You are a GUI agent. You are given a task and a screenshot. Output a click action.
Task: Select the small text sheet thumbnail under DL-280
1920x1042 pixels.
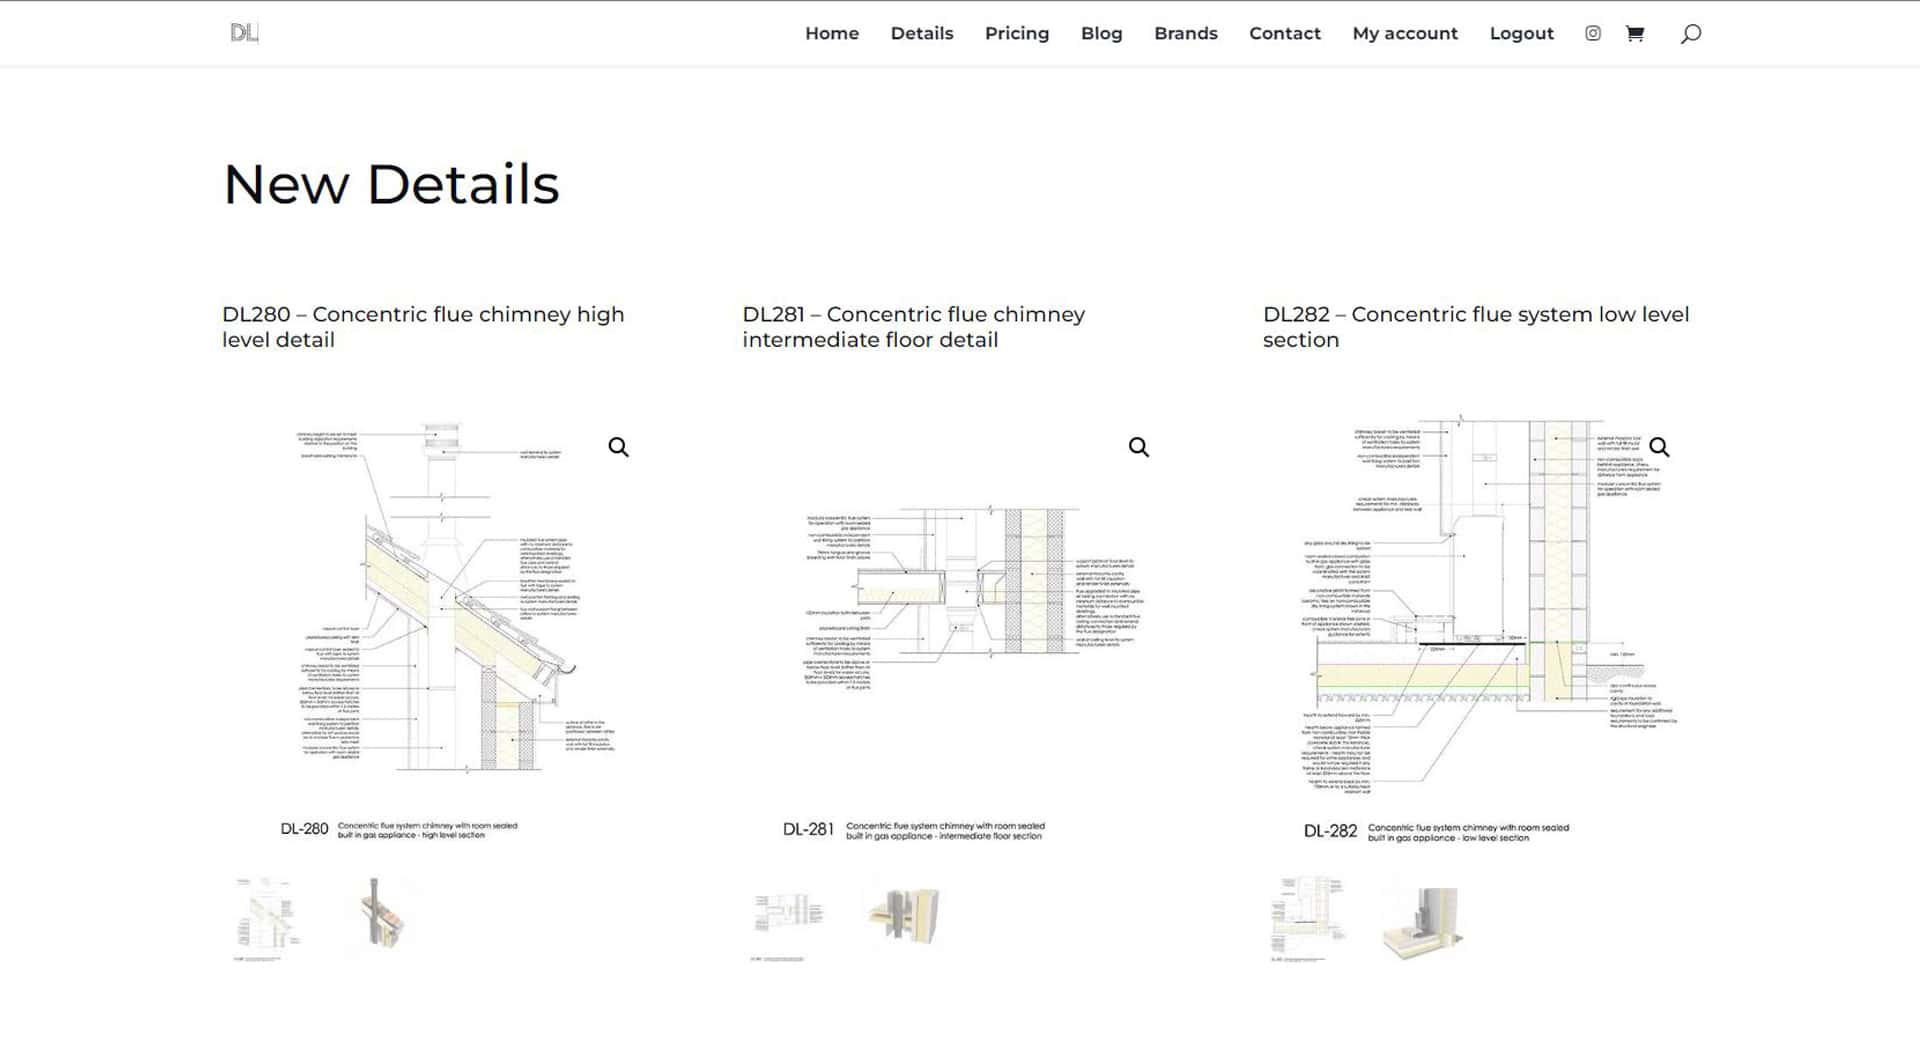click(x=265, y=915)
